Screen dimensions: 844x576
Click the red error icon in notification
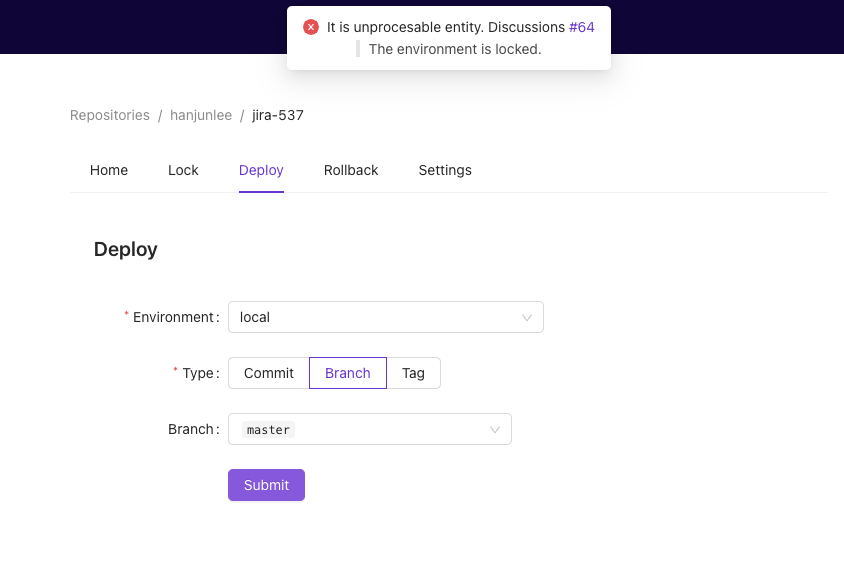tap(311, 27)
